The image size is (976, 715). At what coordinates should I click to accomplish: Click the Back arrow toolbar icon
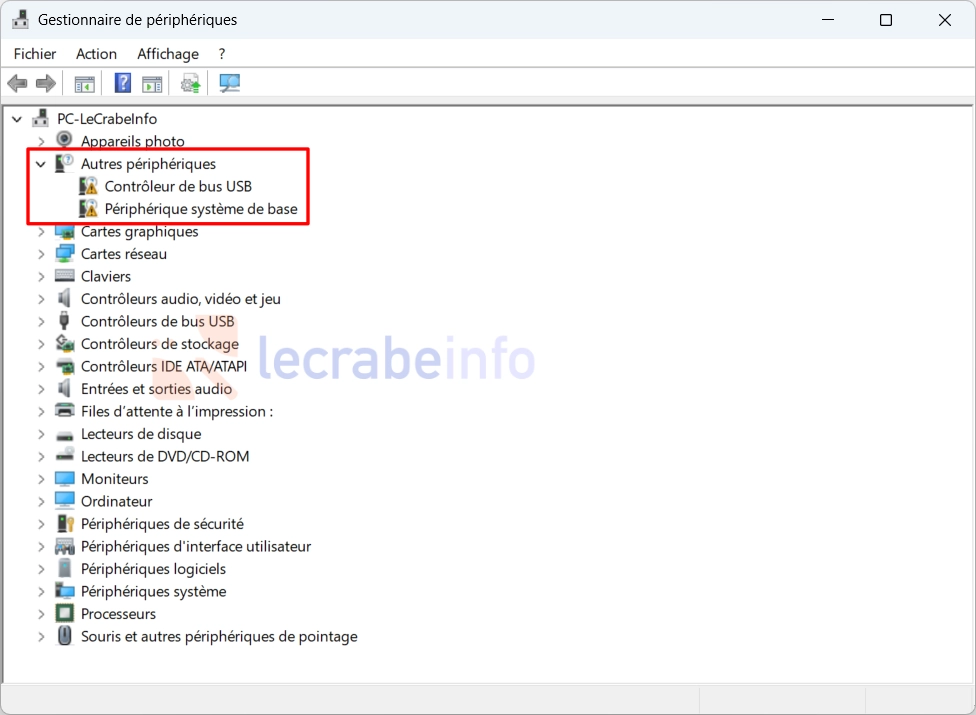(x=17, y=83)
